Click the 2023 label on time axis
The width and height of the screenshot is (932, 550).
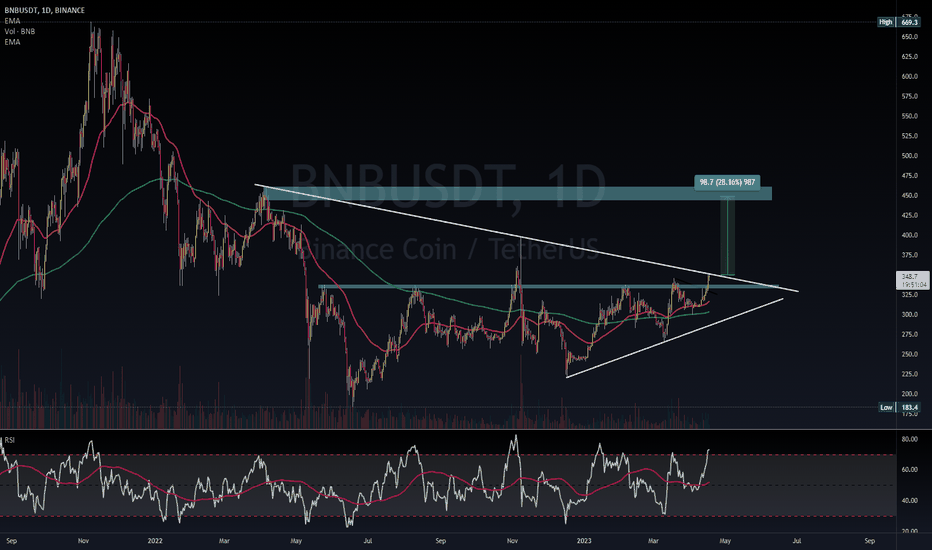click(x=584, y=541)
